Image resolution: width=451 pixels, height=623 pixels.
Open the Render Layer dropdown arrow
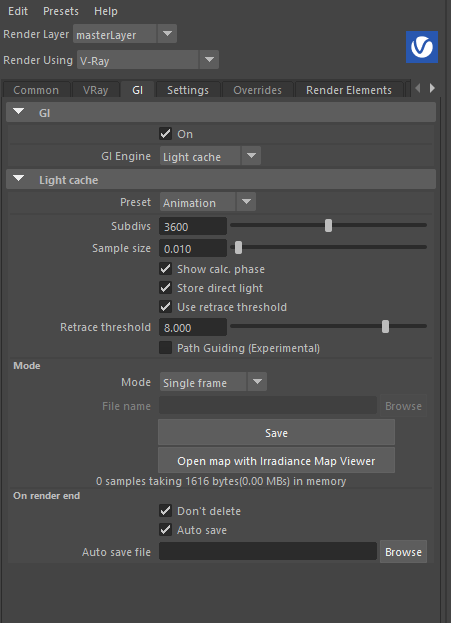(167, 34)
